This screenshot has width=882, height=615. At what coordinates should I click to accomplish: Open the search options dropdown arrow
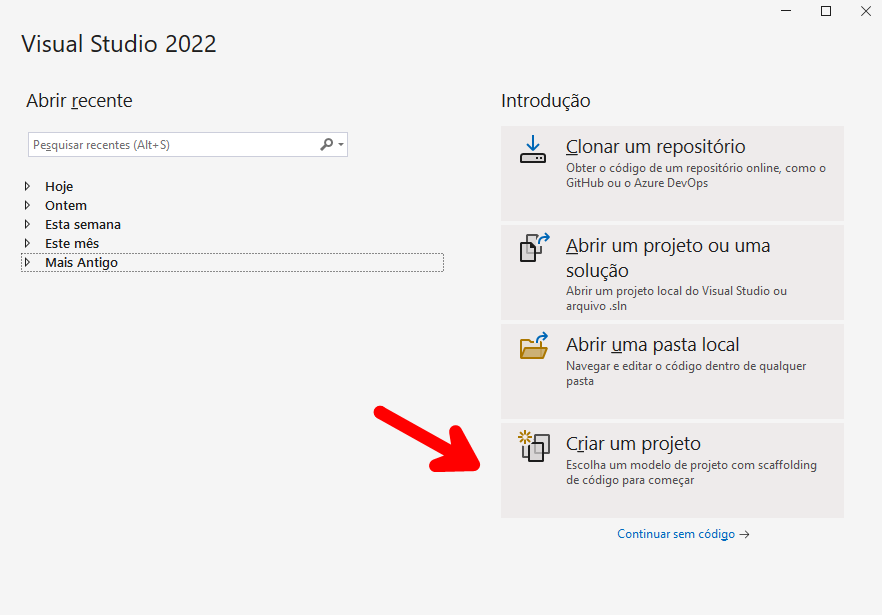[341, 145]
